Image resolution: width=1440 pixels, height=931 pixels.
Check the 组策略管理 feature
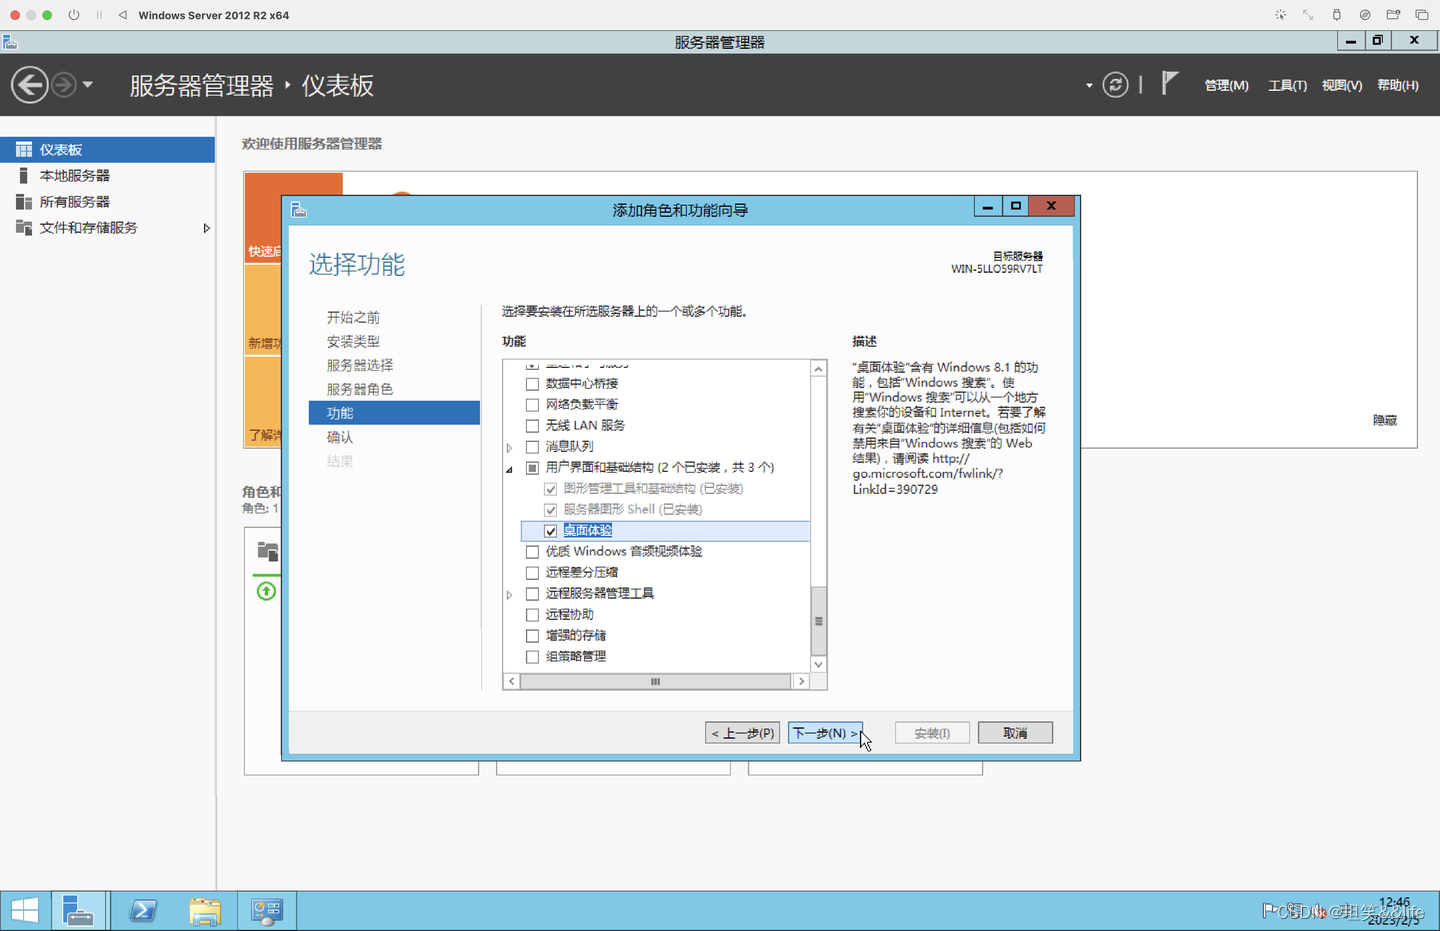click(x=532, y=657)
